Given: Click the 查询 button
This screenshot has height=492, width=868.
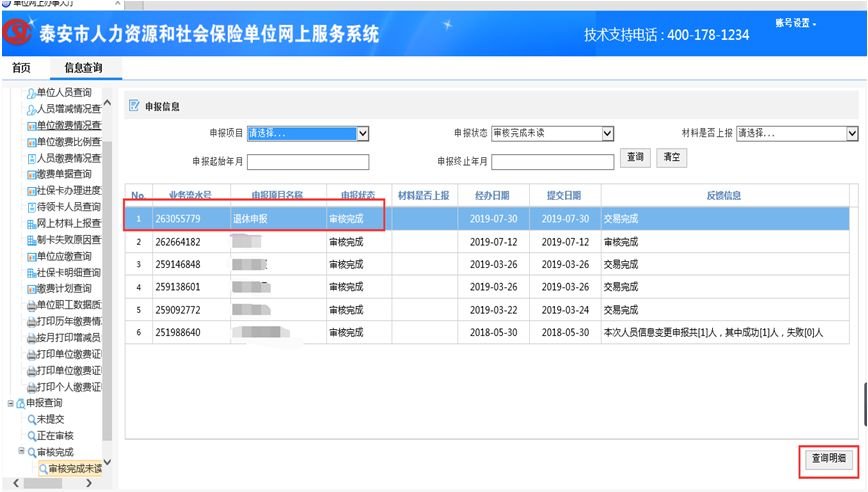Looking at the screenshot, I should 634,157.
